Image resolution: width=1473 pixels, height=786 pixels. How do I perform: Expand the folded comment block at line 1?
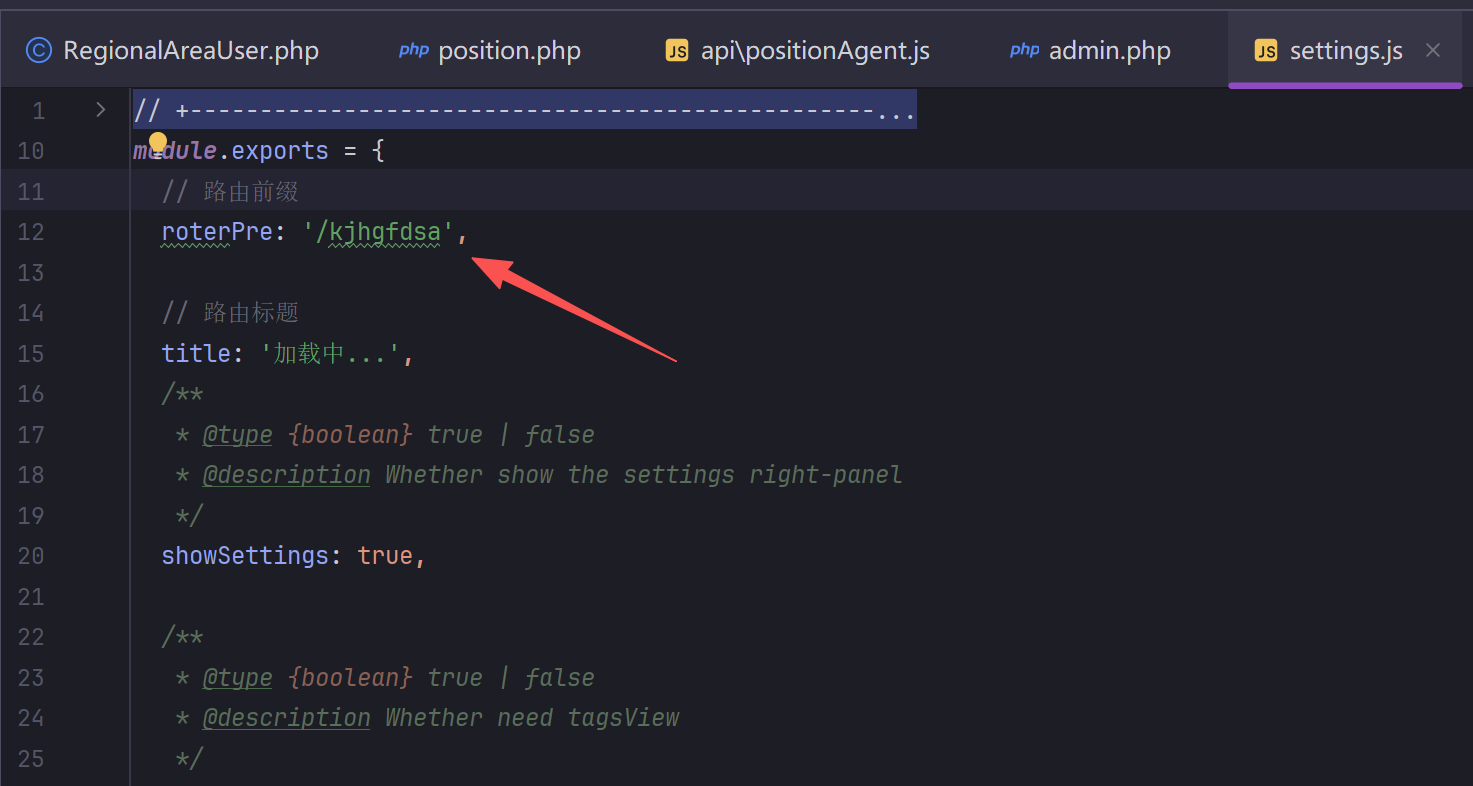tap(100, 110)
